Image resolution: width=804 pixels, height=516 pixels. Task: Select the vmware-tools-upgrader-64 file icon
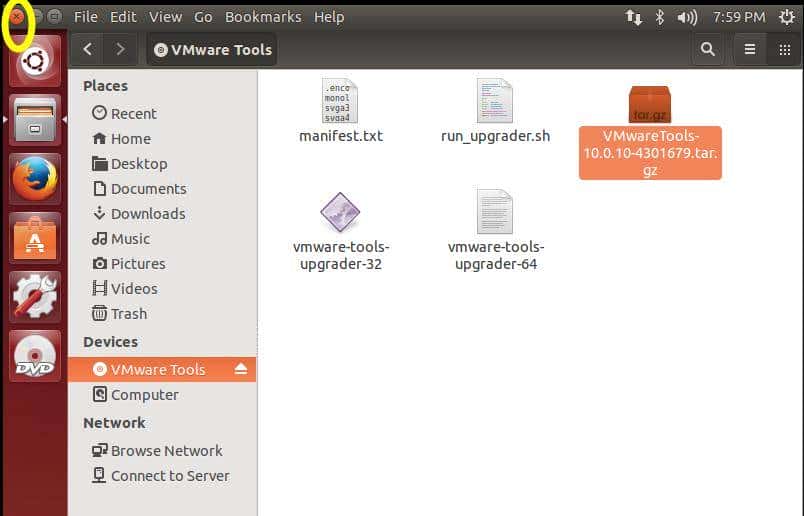point(494,212)
